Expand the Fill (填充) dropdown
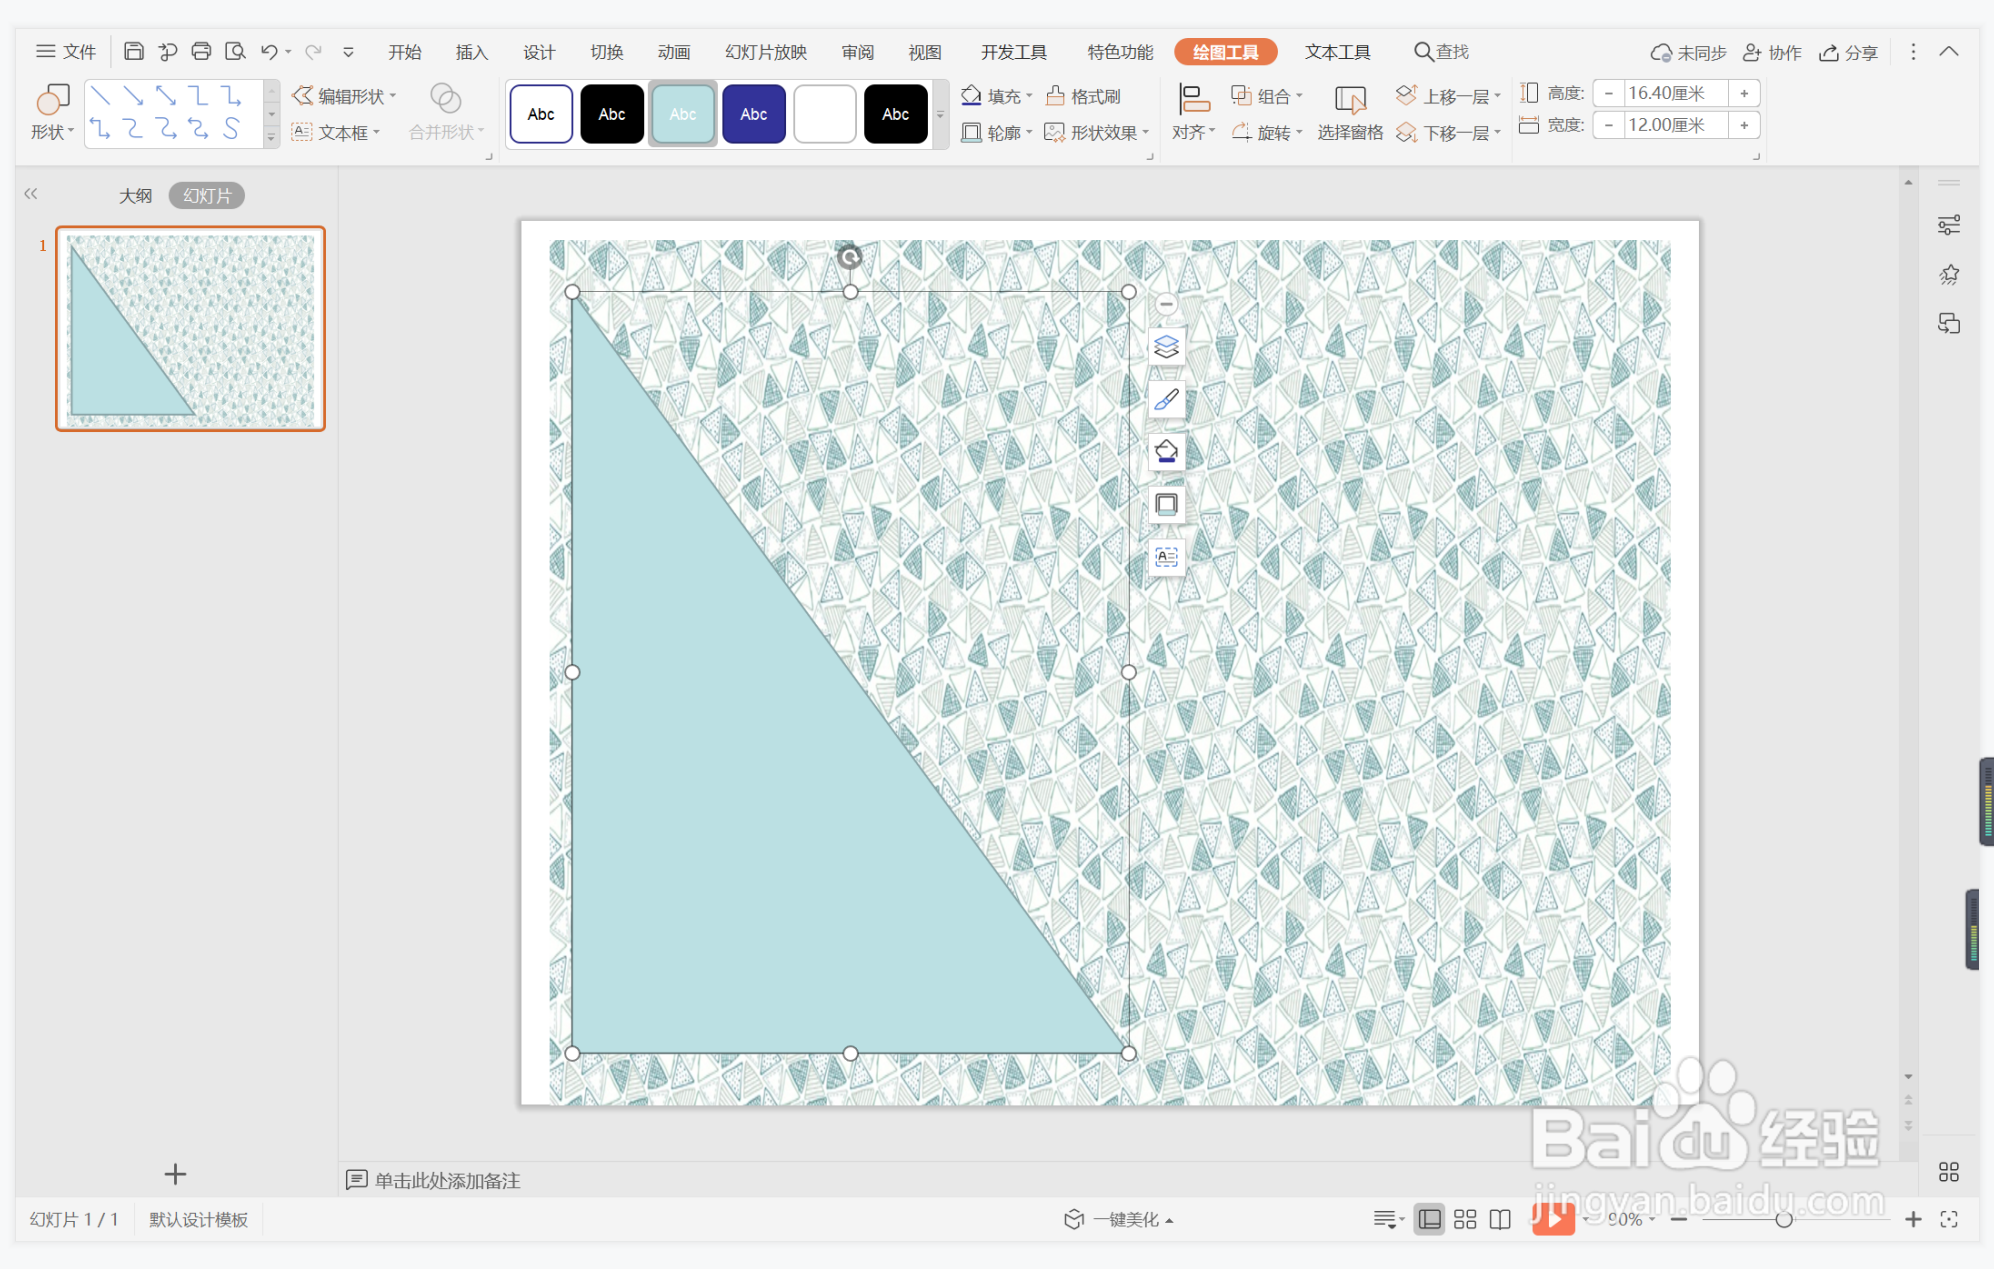Image resolution: width=1994 pixels, height=1269 pixels. click(1030, 96)
